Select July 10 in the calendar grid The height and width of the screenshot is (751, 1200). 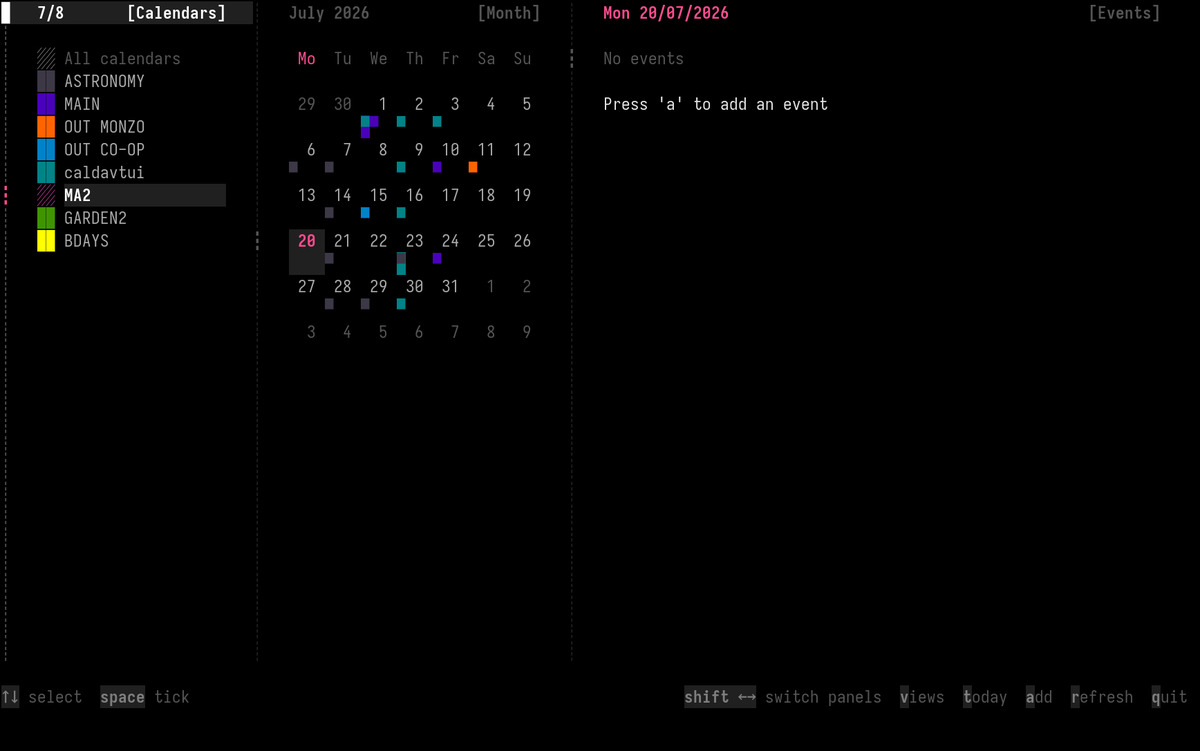click(x=450, y=150)
